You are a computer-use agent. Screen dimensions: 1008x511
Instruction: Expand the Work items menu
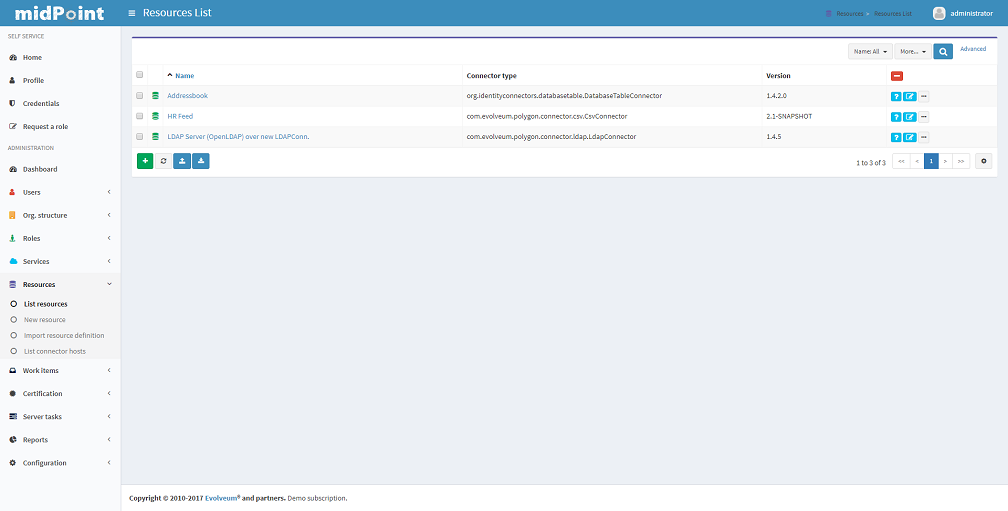click(x=60, y=370)
